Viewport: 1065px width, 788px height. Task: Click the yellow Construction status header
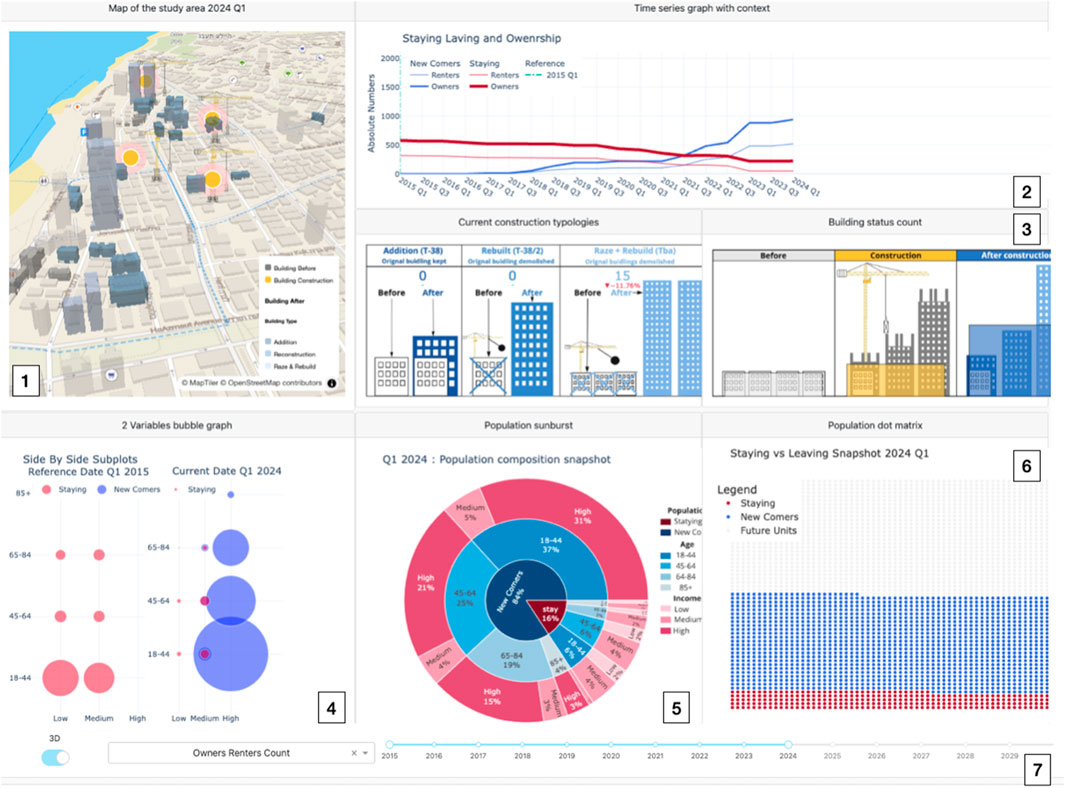tap(896, 255)
